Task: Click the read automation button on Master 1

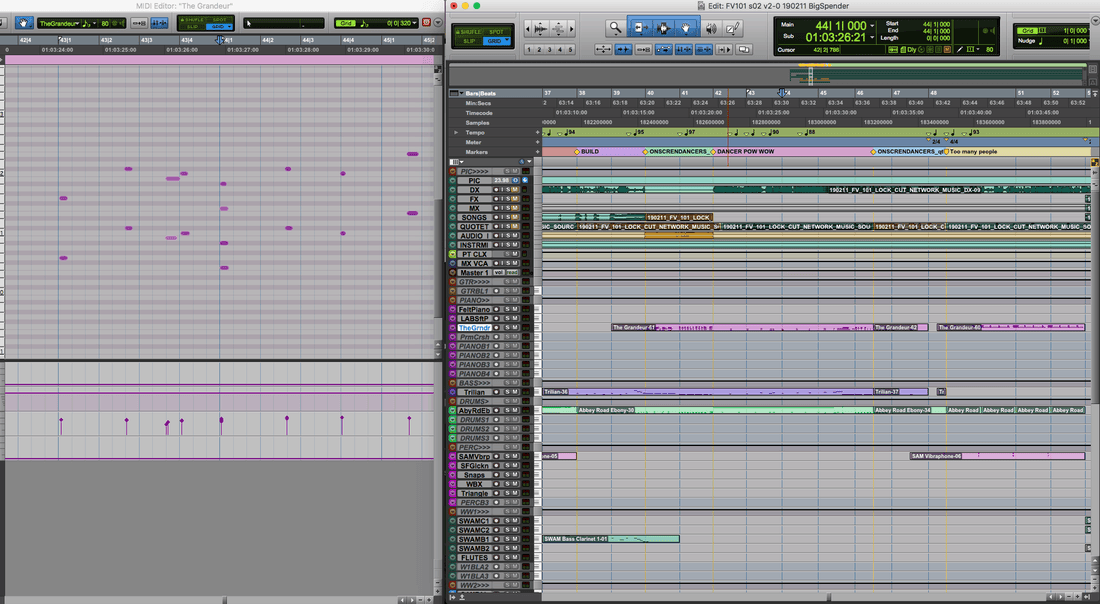Action: tap(512, 273)
